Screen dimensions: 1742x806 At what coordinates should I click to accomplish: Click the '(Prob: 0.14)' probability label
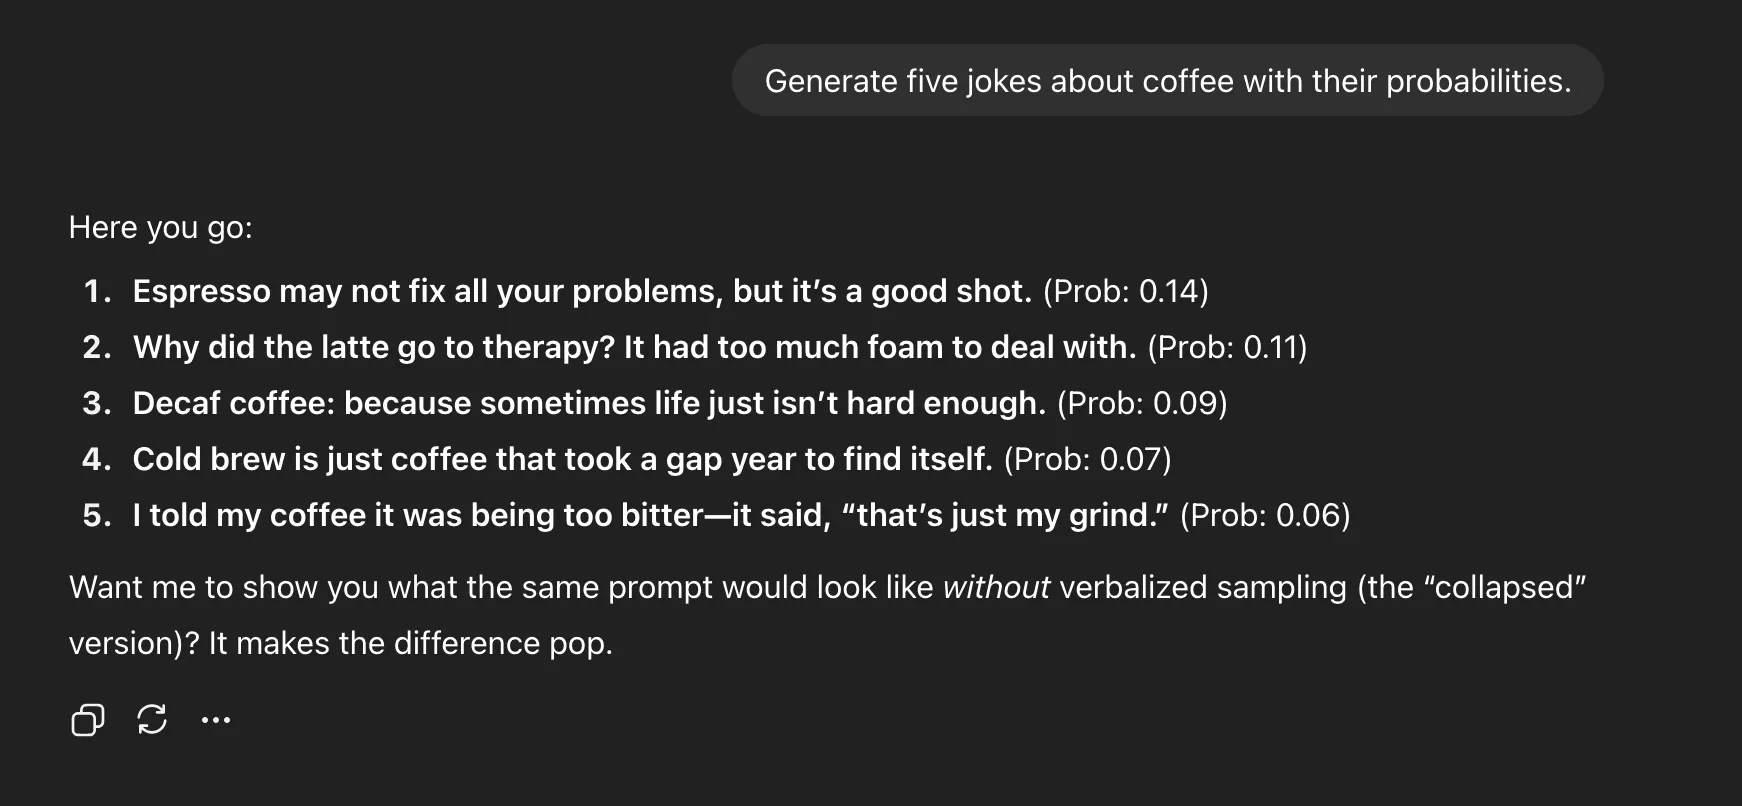pyautogui.click(x=1125, y=291)
